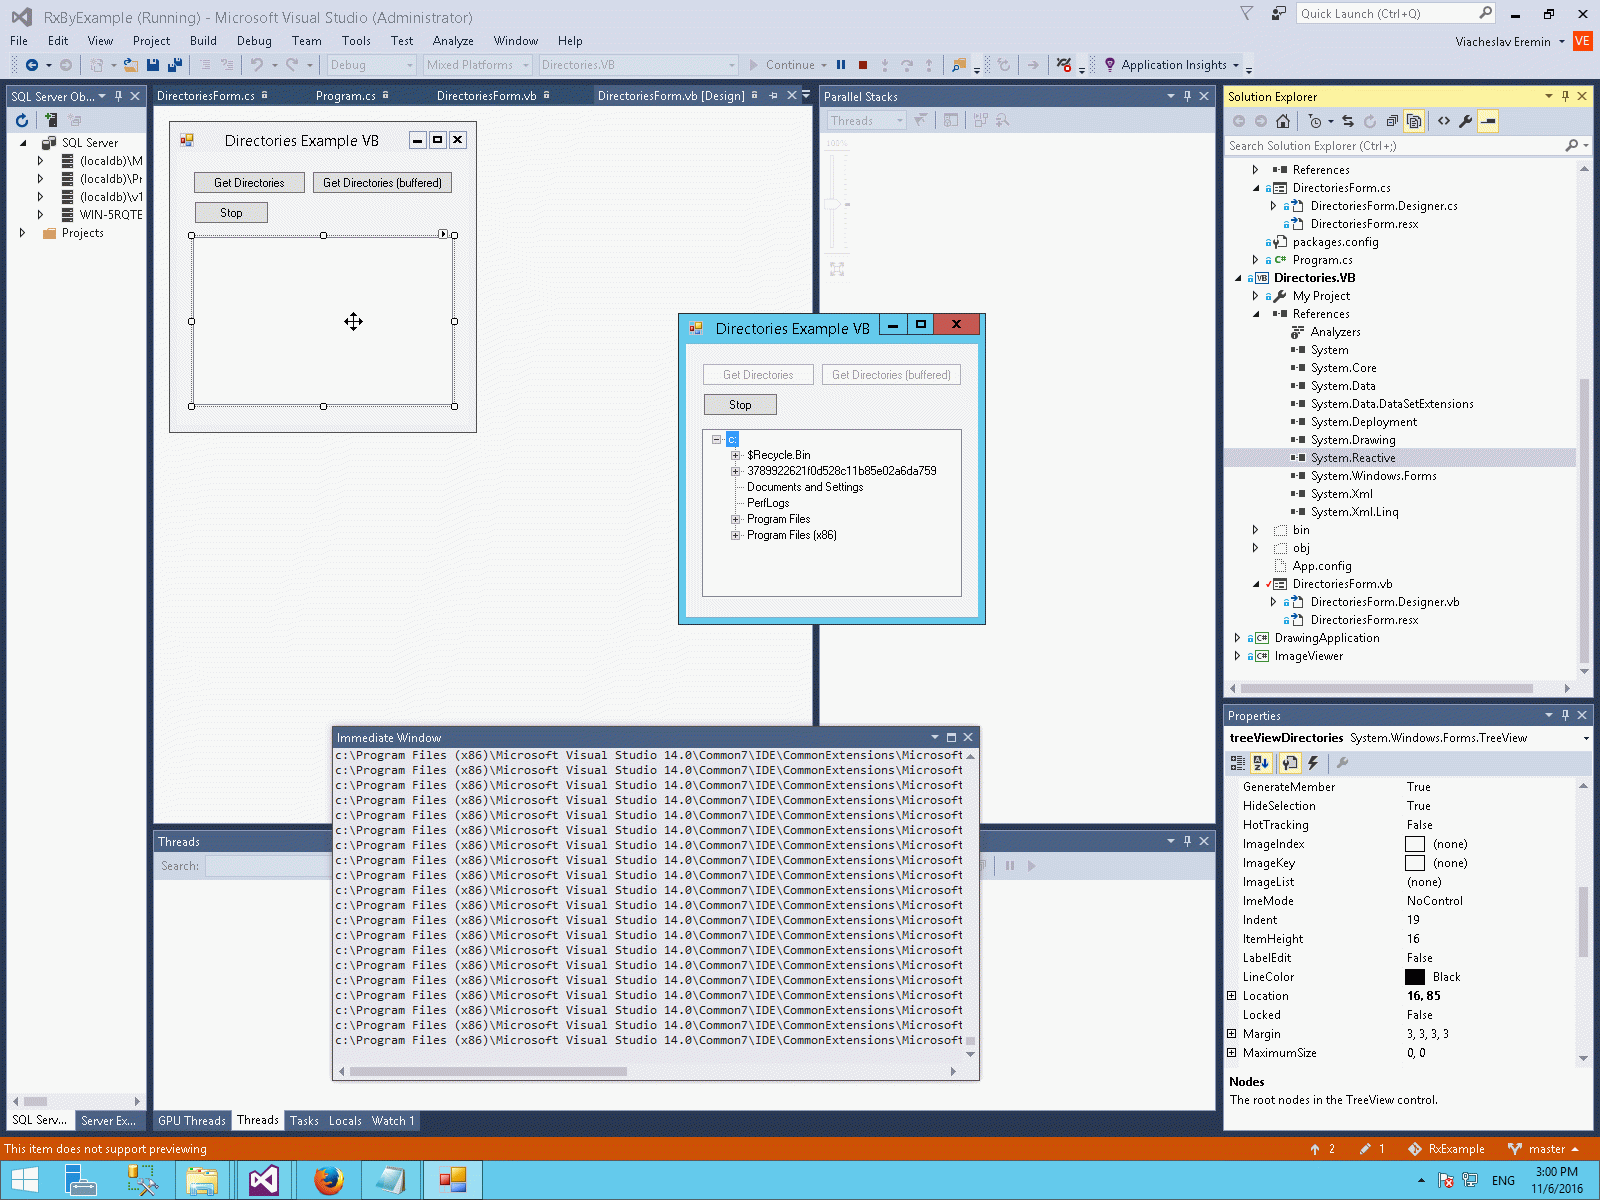
Task: Expand the SQL Server Projects node
Action: (x=22, y=233)
